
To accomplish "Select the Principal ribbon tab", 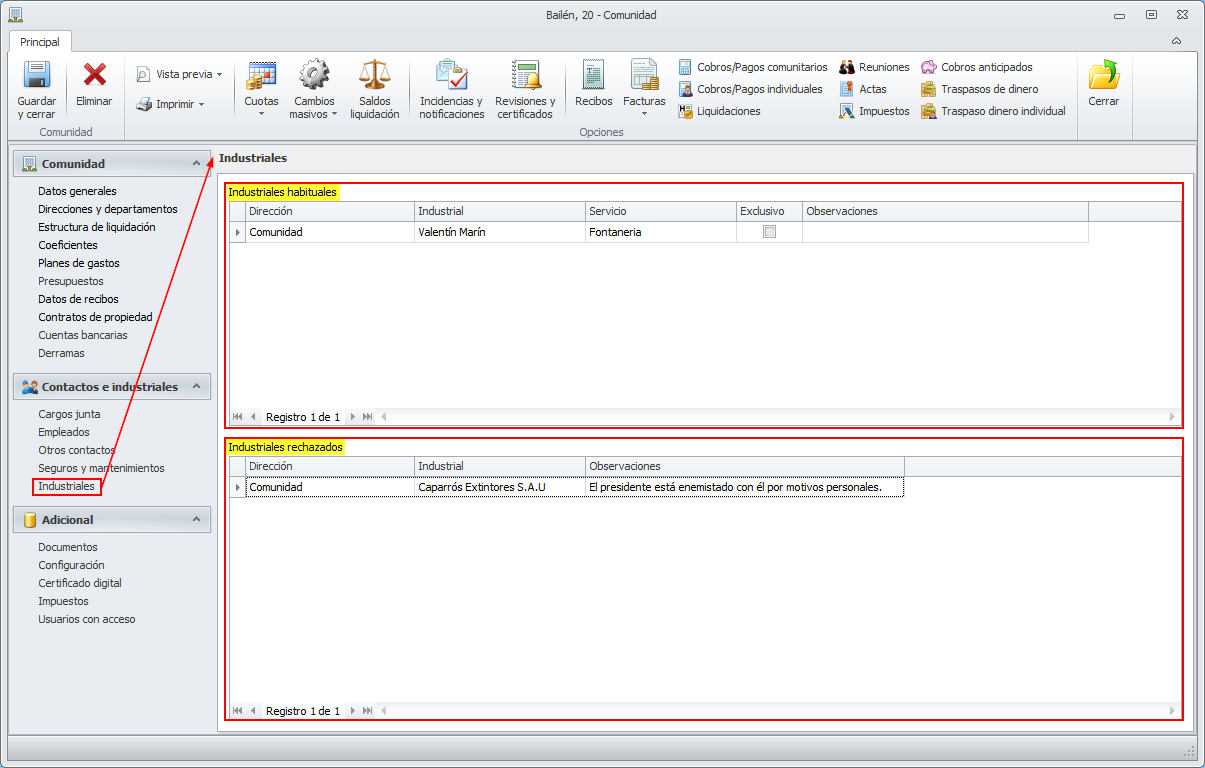I will [40, 42].
